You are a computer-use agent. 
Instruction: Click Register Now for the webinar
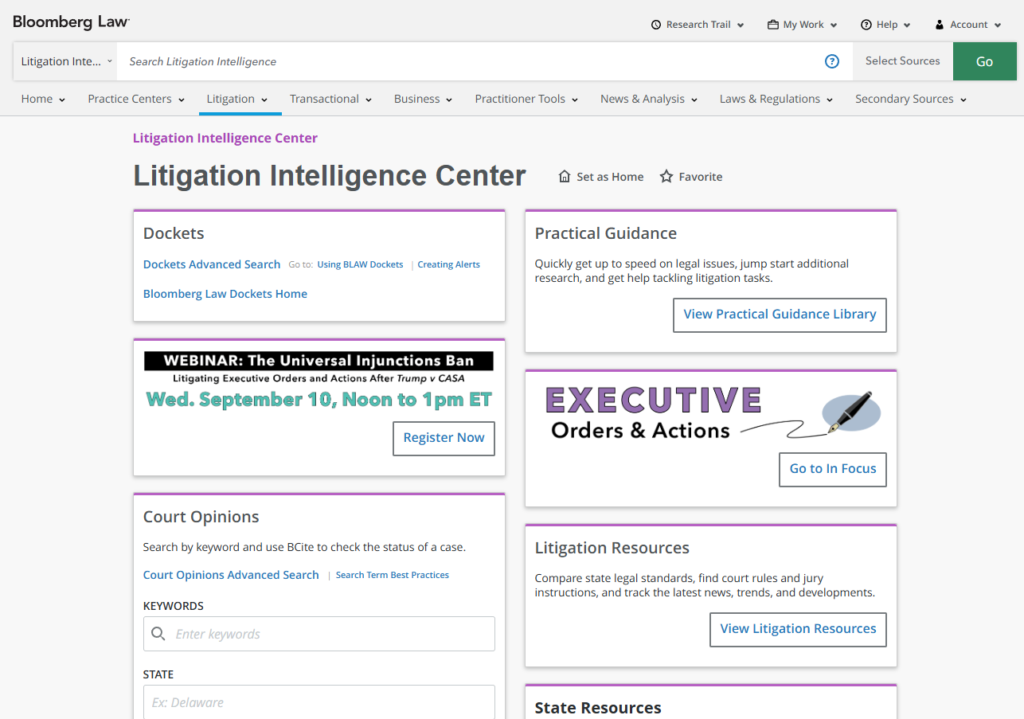(x=443, y=438)
